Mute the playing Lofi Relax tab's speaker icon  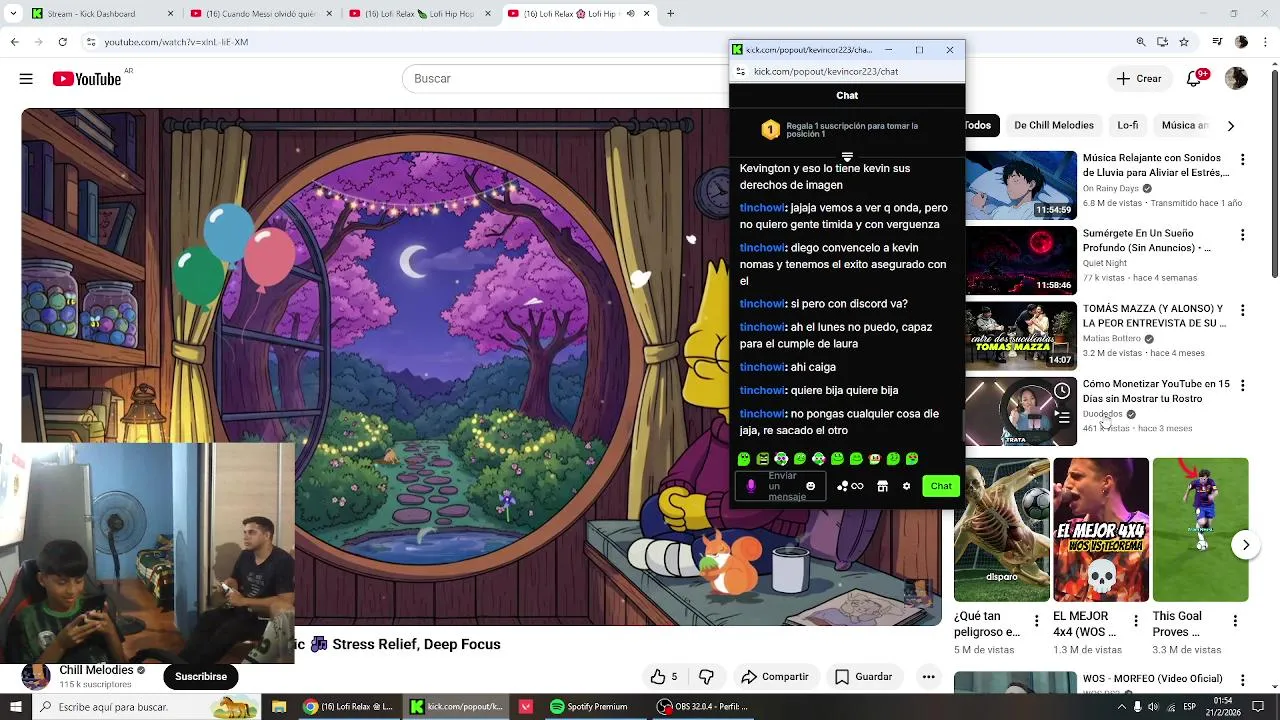pos(631,14)
